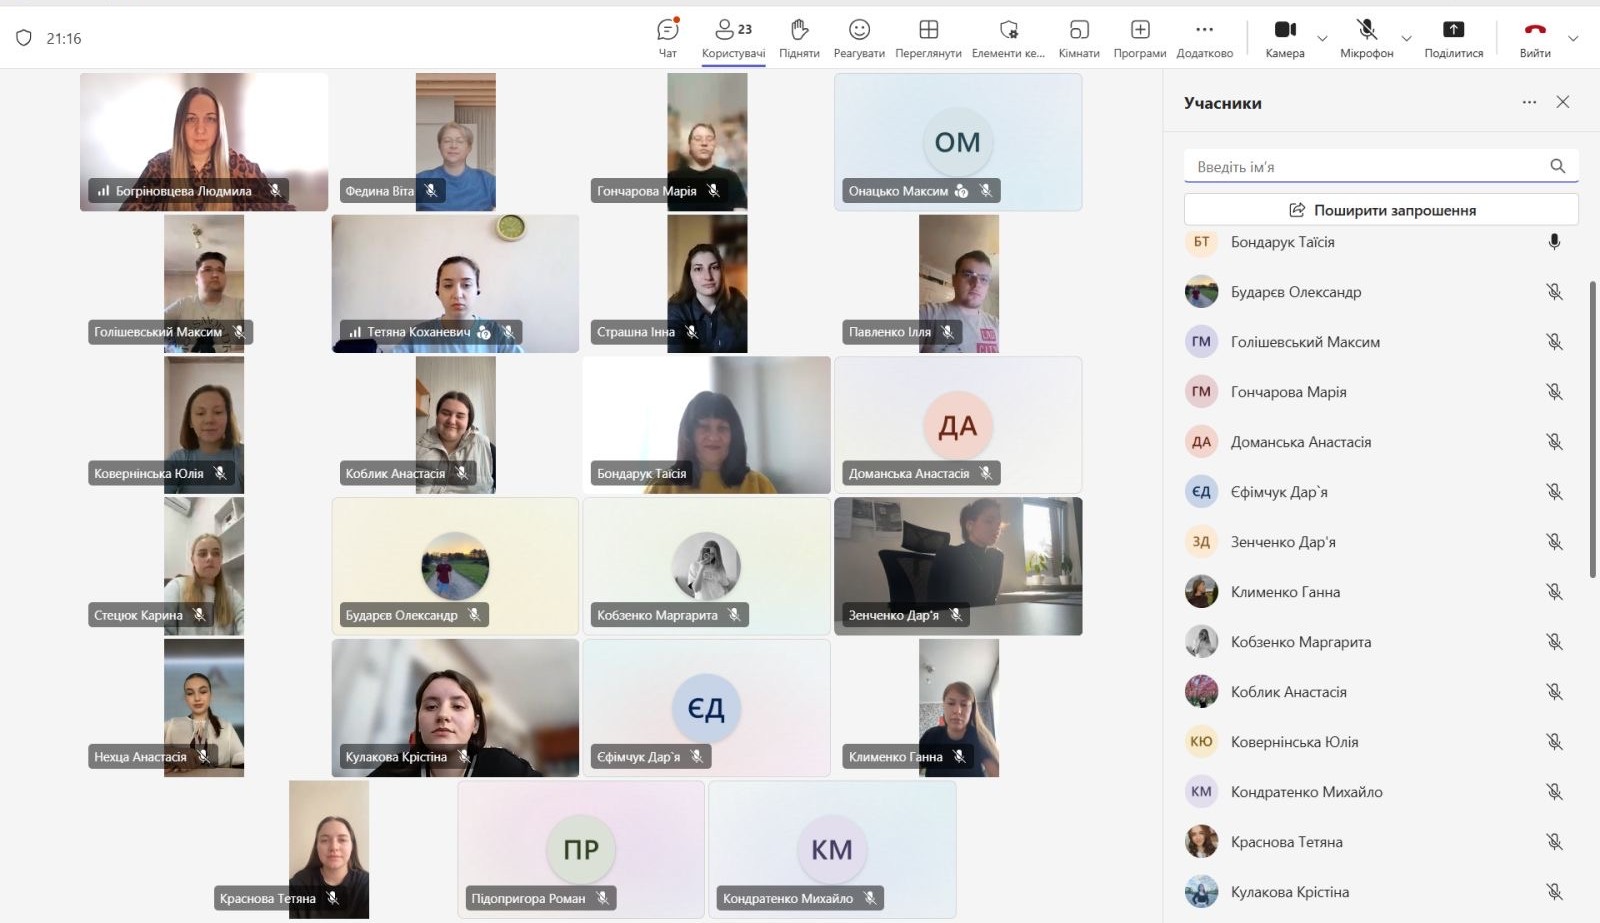
Task: Click the Введіть ім'я search field
Action: 1365,166
